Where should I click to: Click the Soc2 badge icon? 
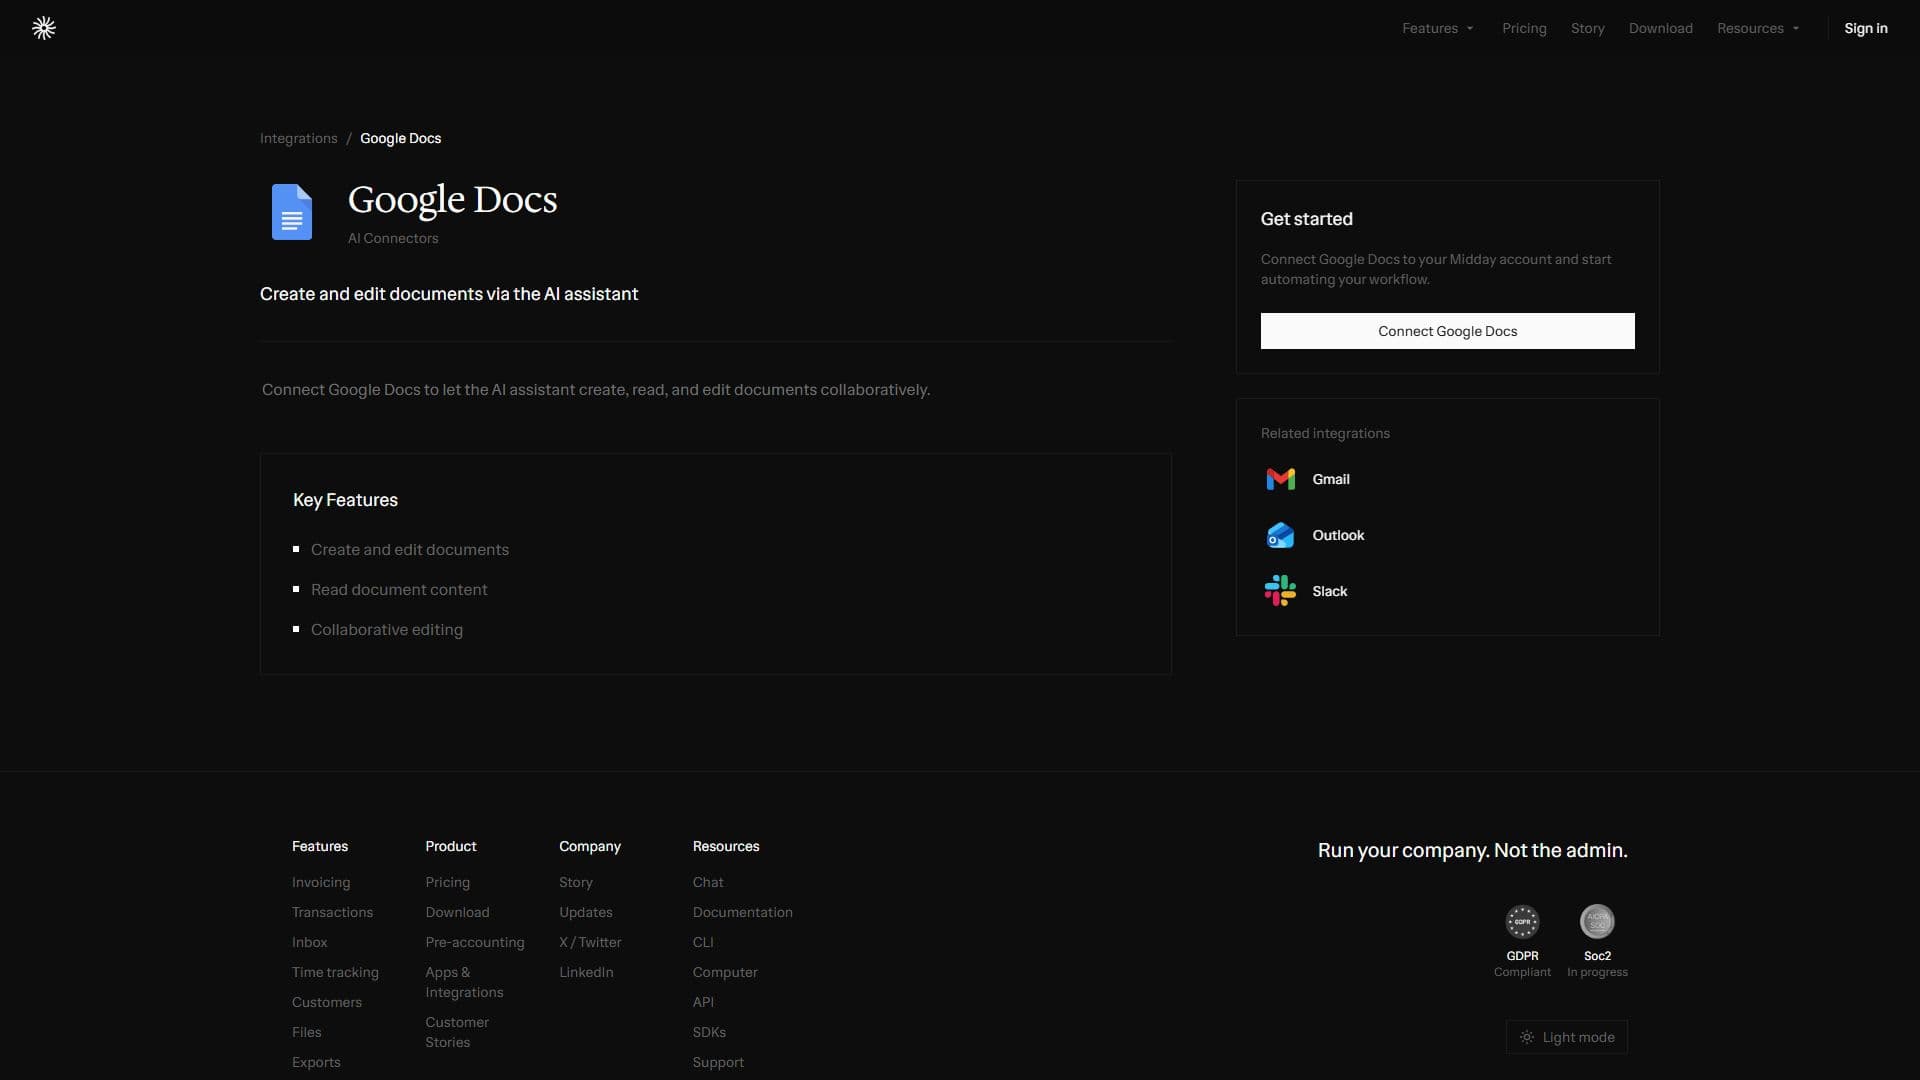(x=1597, y=921)
